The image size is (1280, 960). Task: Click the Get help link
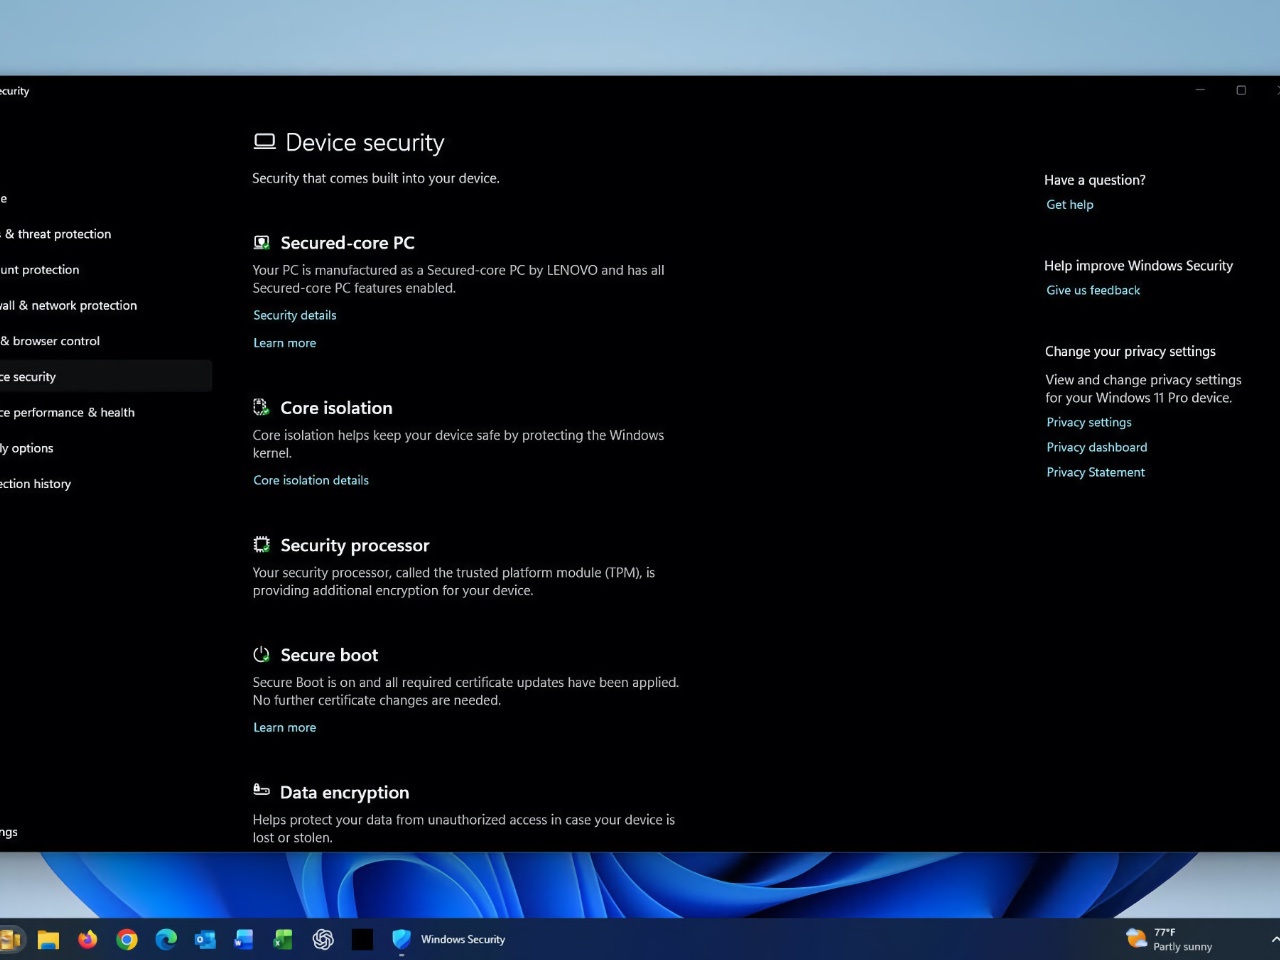[x=1069, y=205]
